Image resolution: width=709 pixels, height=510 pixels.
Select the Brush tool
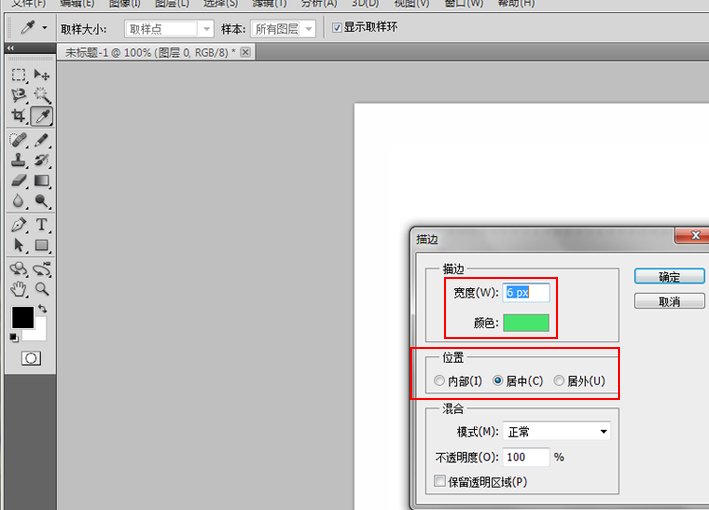[42, 140]
